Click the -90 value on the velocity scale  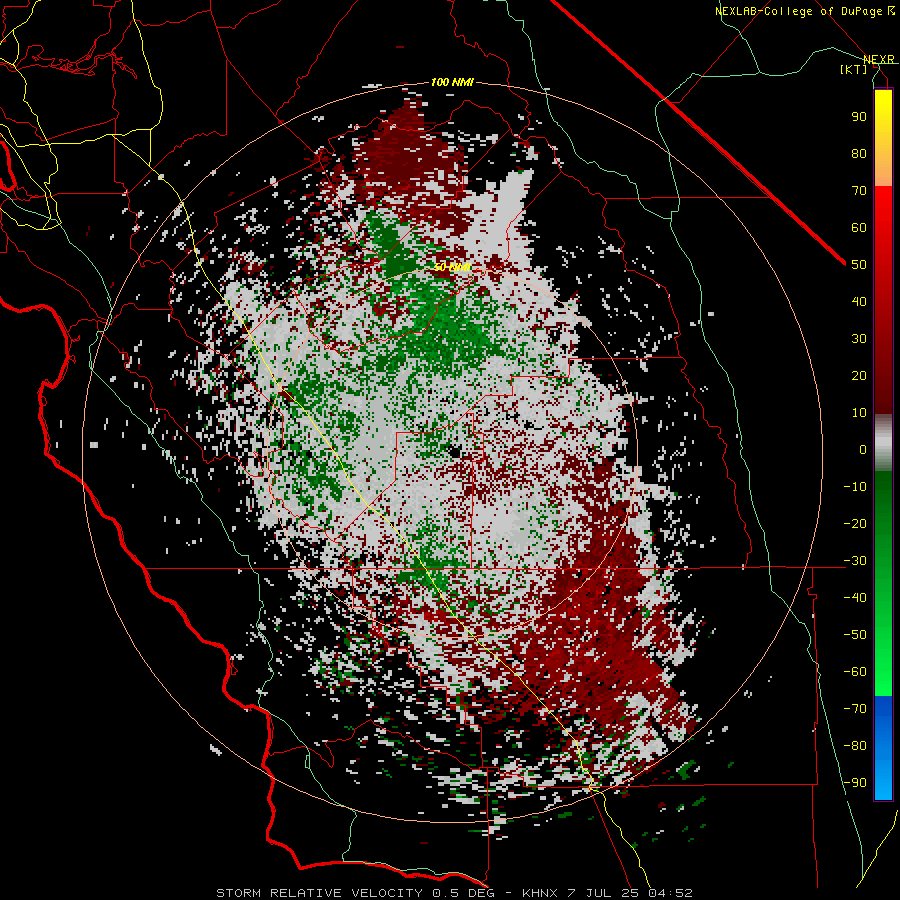855,783
